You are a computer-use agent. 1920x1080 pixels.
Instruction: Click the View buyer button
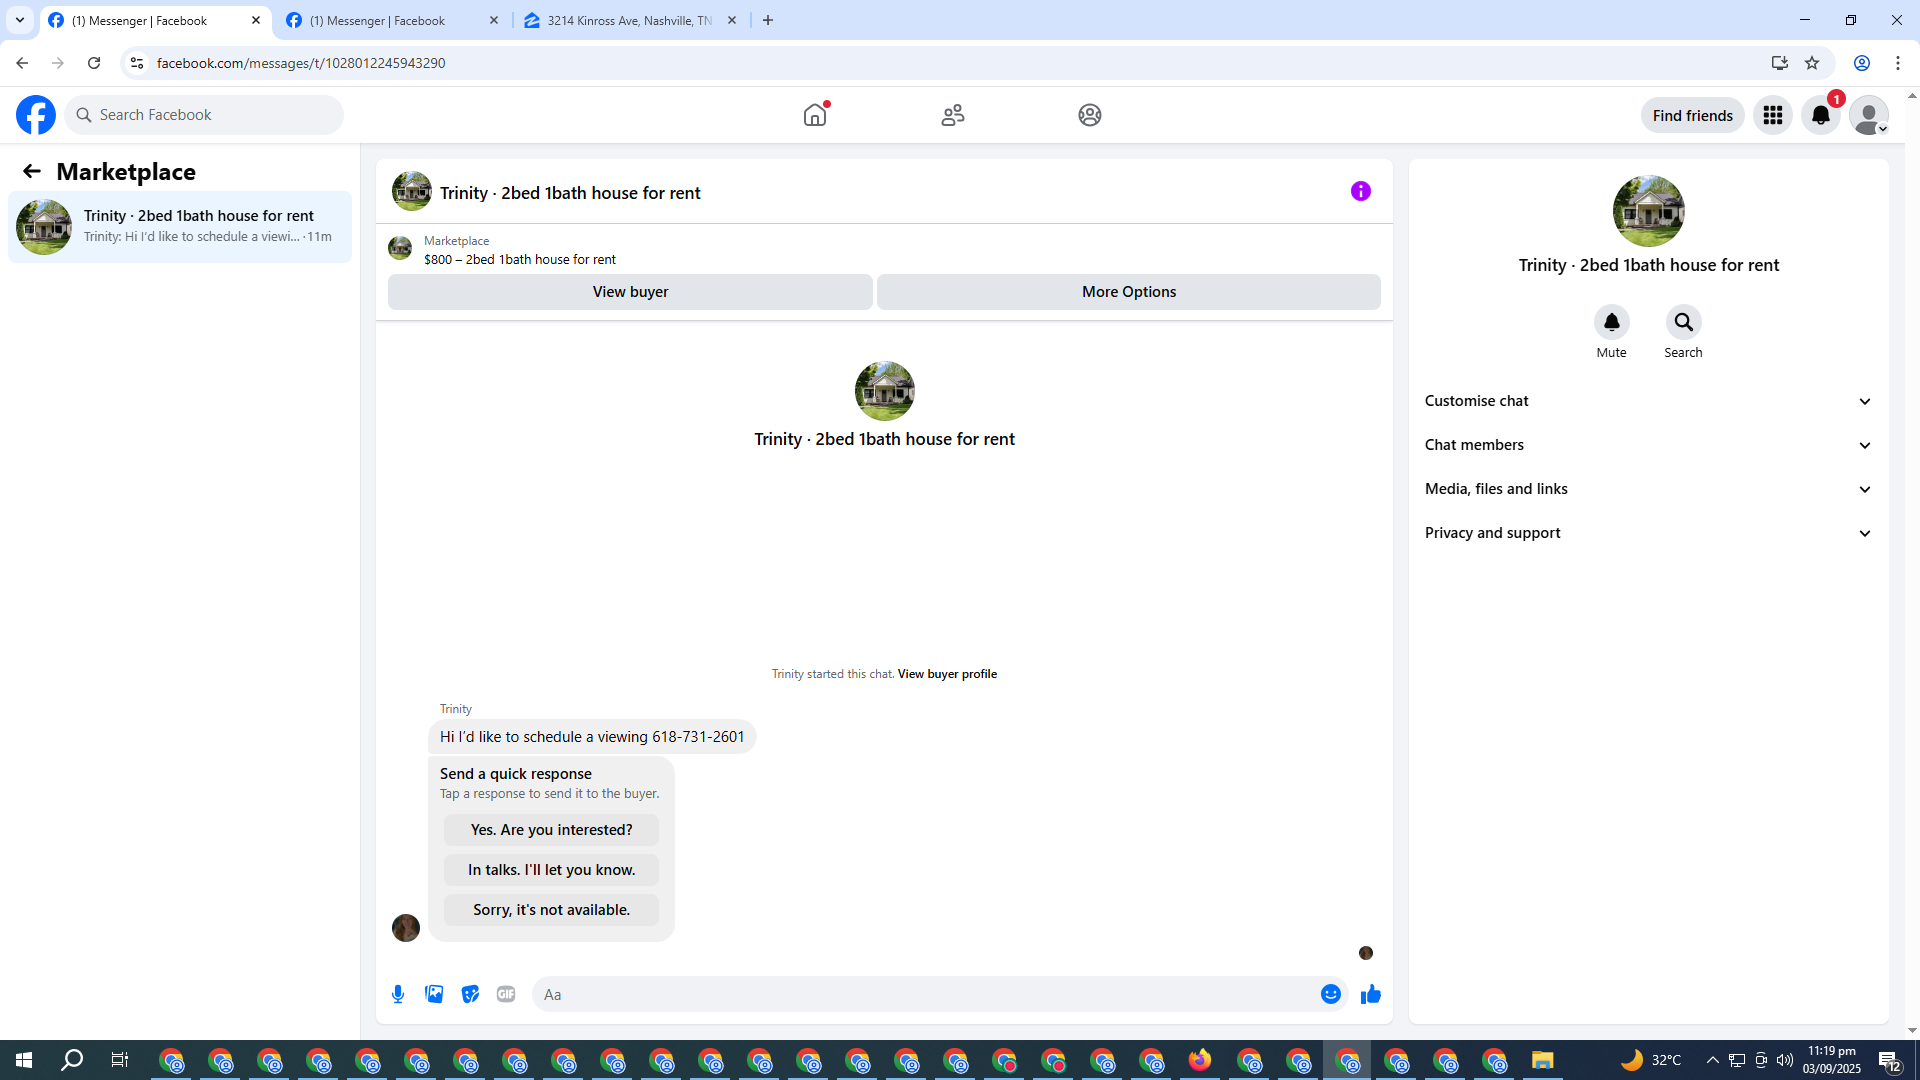[630, 292]
